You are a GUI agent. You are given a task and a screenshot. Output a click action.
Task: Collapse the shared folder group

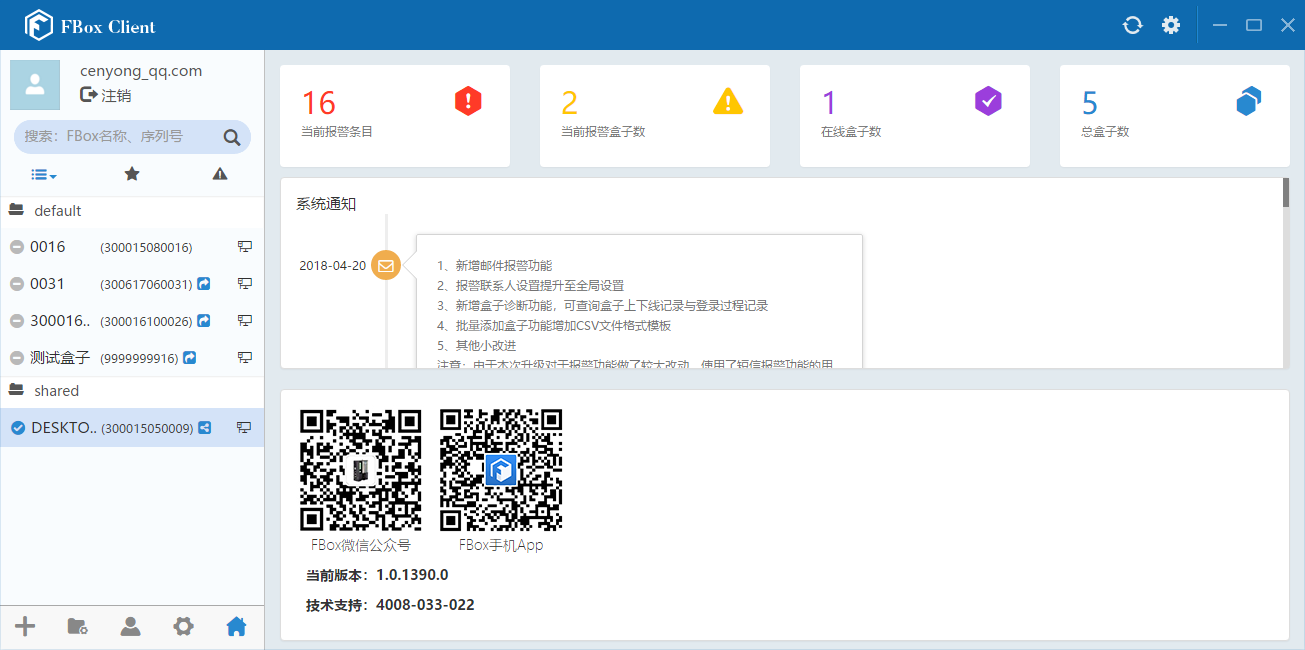coord(132,391)
